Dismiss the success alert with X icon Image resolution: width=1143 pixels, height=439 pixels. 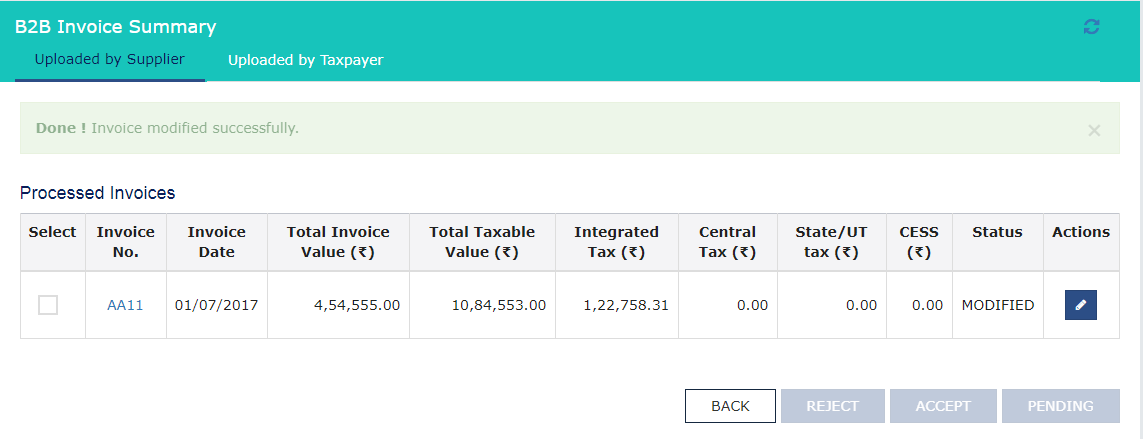tap(1094, 130)
